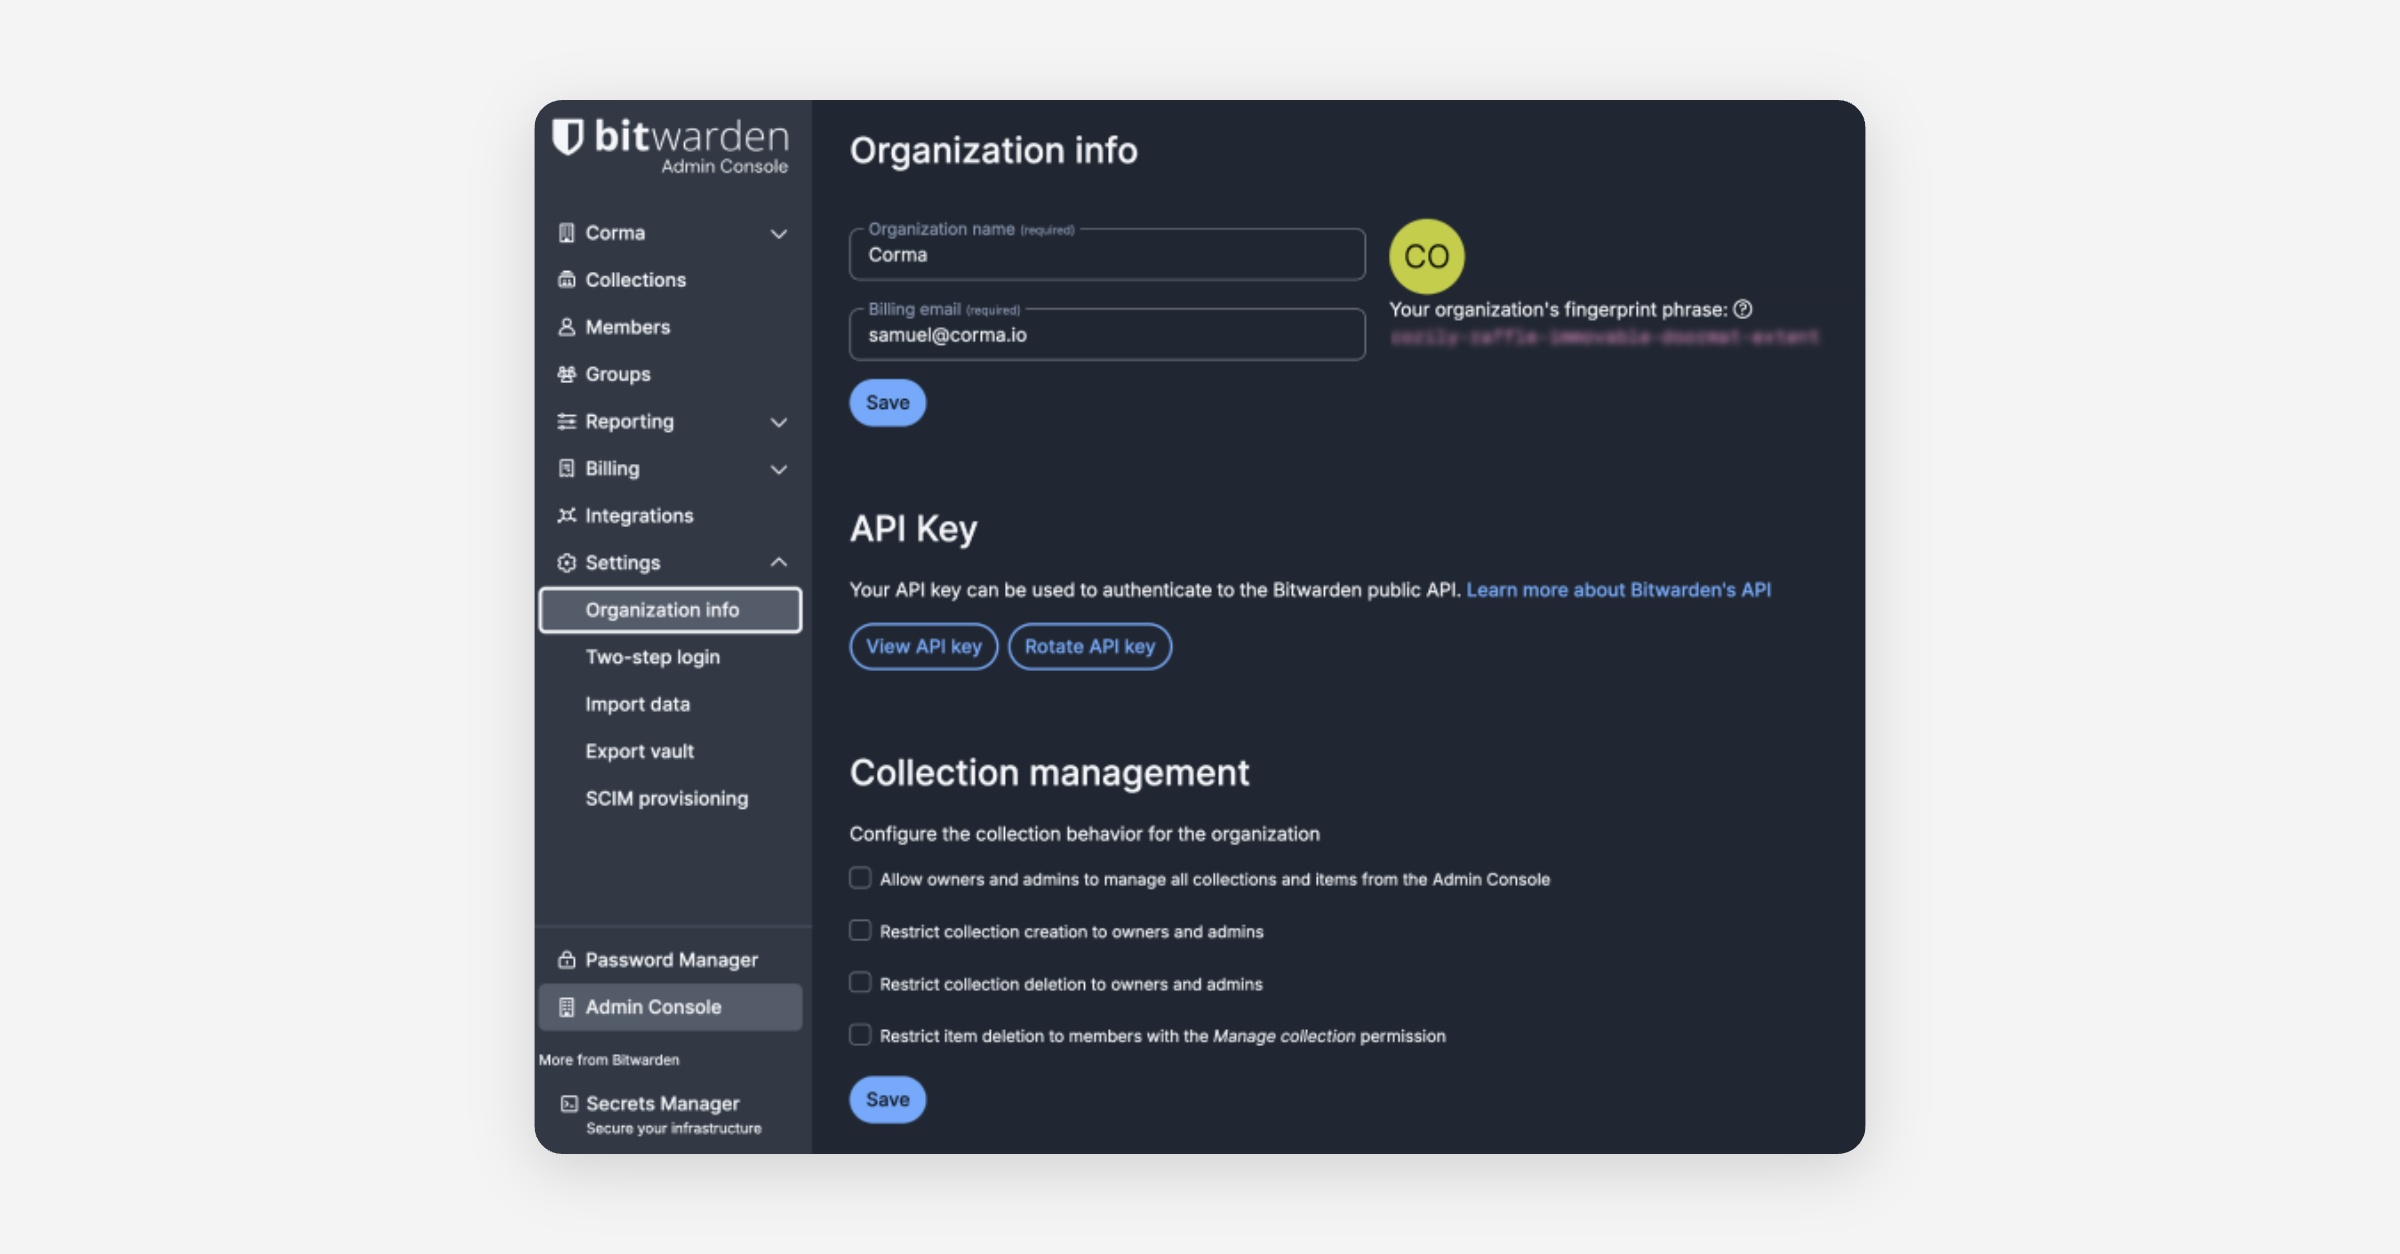Expand the Reporting submenu chevron
This screenshot has height=1254, width=2400.
pos(778,422)
